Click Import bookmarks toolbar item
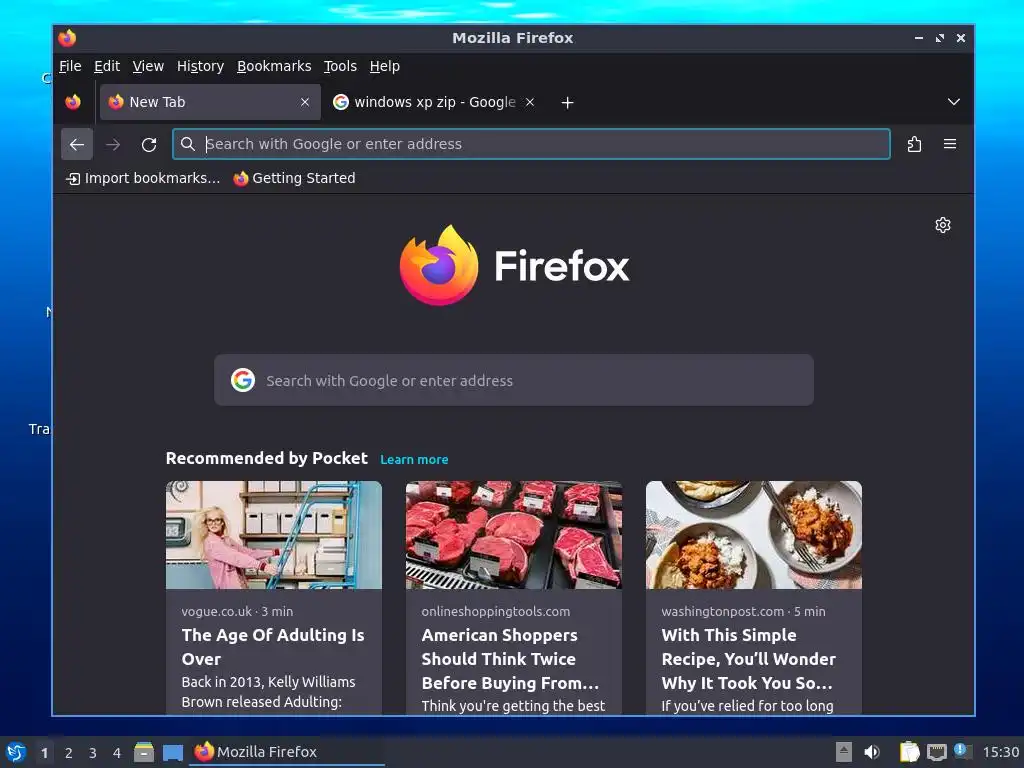The width and height of the screenshot is (1024, 768). point(143,178)
